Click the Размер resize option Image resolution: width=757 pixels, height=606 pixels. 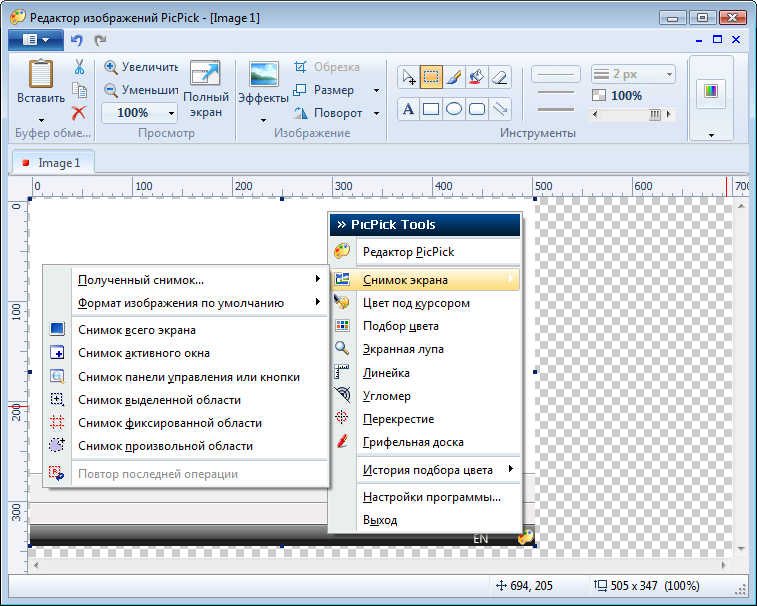click(324, 90)
